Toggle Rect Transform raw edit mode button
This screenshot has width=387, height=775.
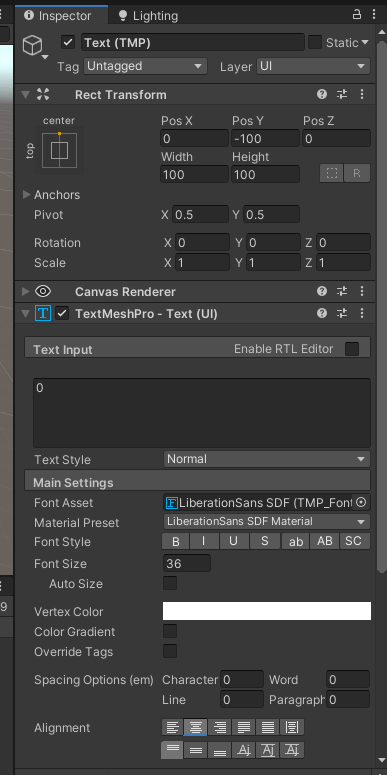click(x=357, y=173)
